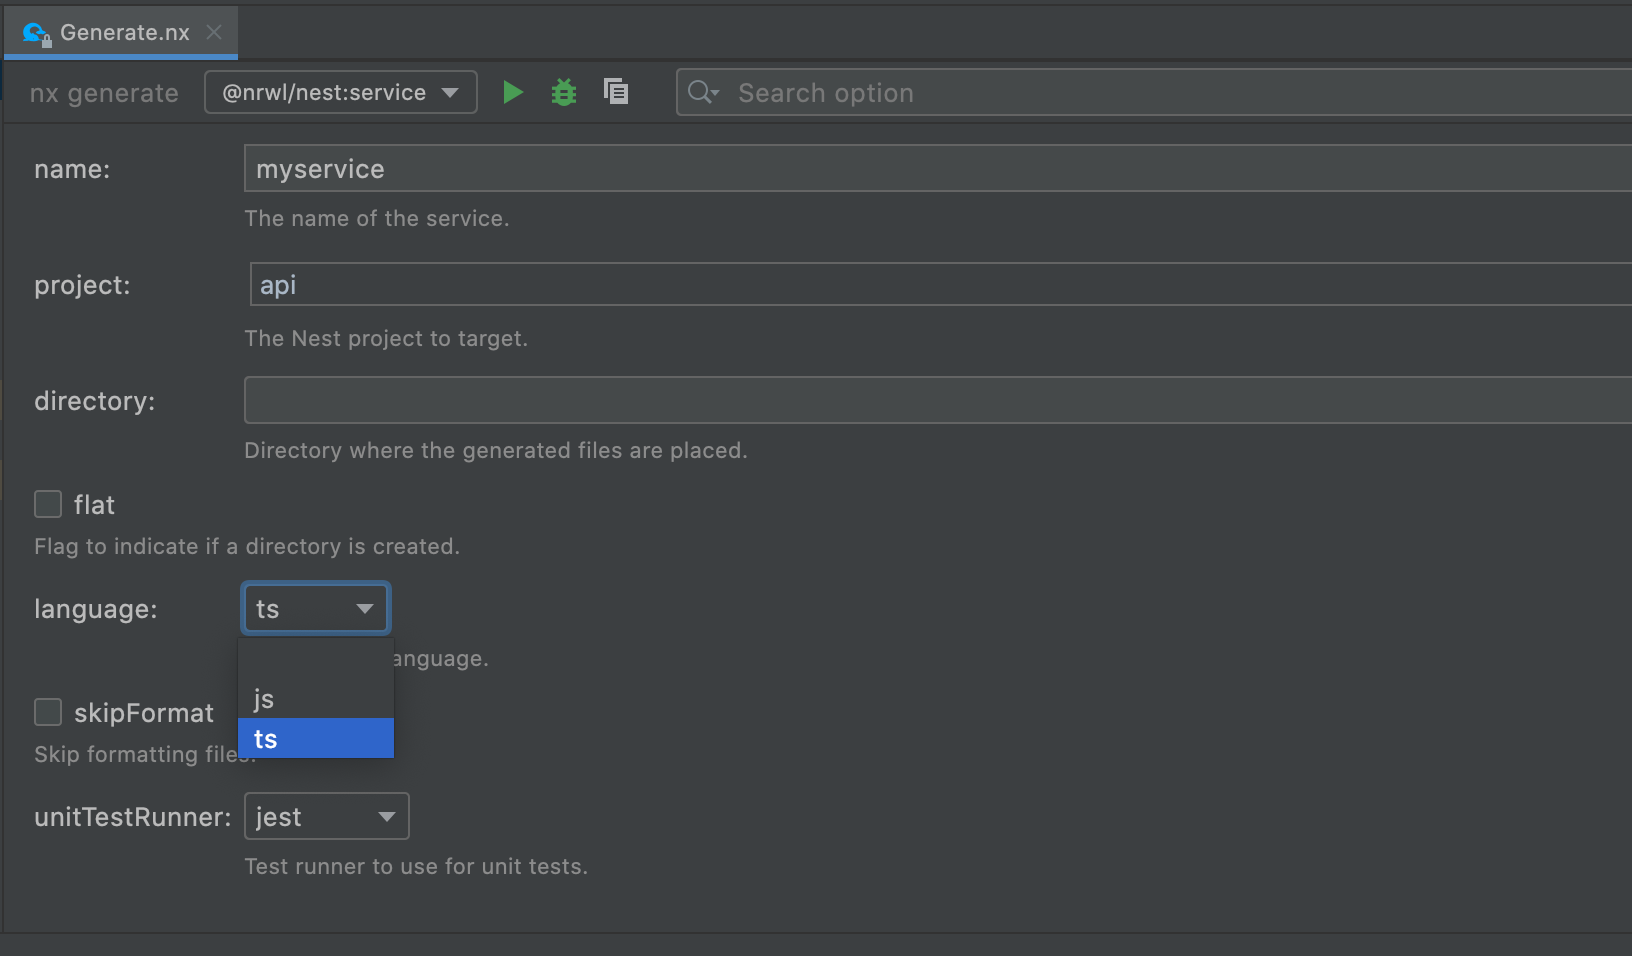Close the Generate.nx tab
Screen dimensions: 1632x956
point(213,31)
